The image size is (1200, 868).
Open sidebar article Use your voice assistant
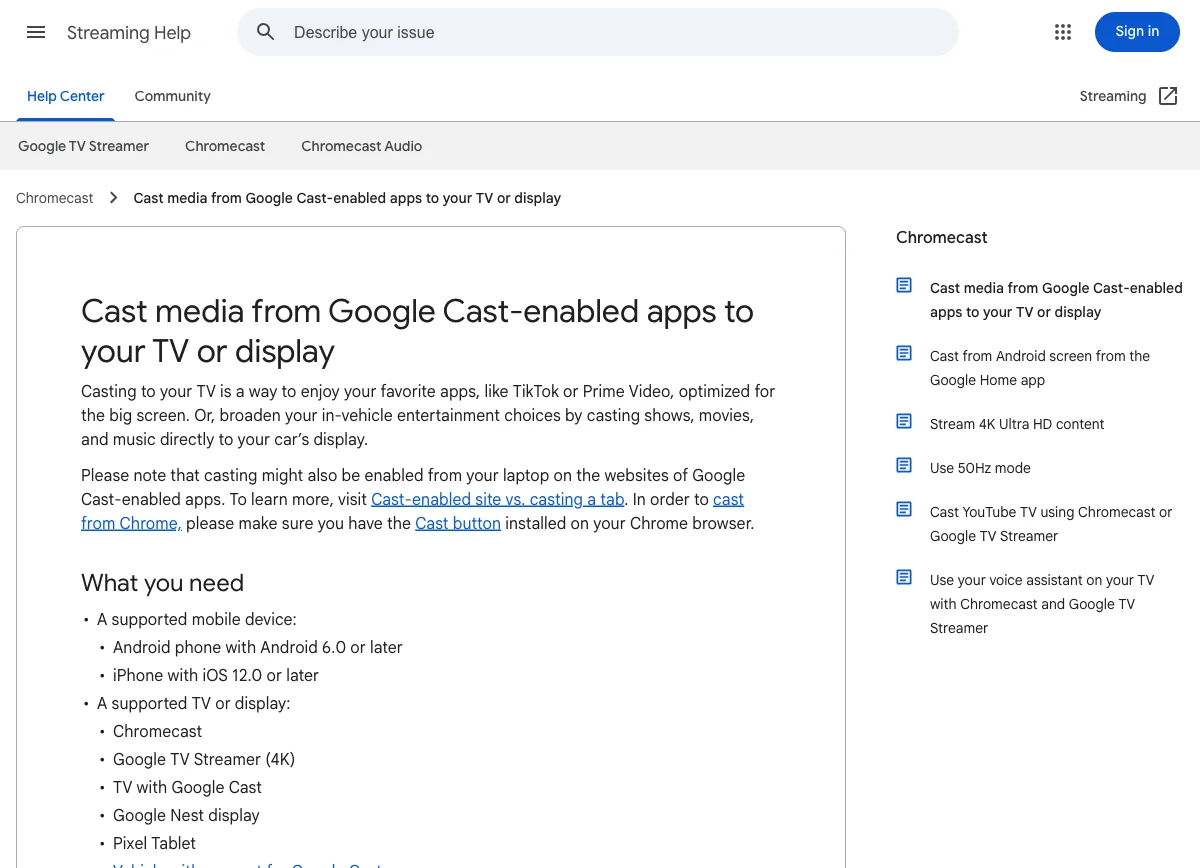tap(1042, 604)
